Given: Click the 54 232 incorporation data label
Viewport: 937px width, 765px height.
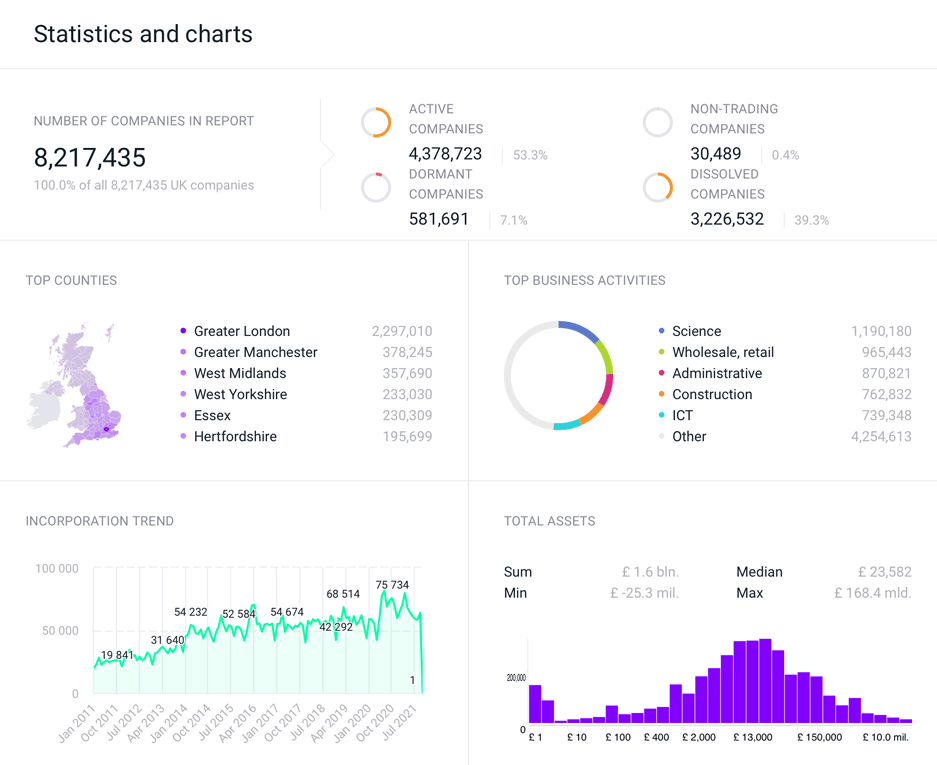Looking at the screenshot, I should (x=191, y=612).
